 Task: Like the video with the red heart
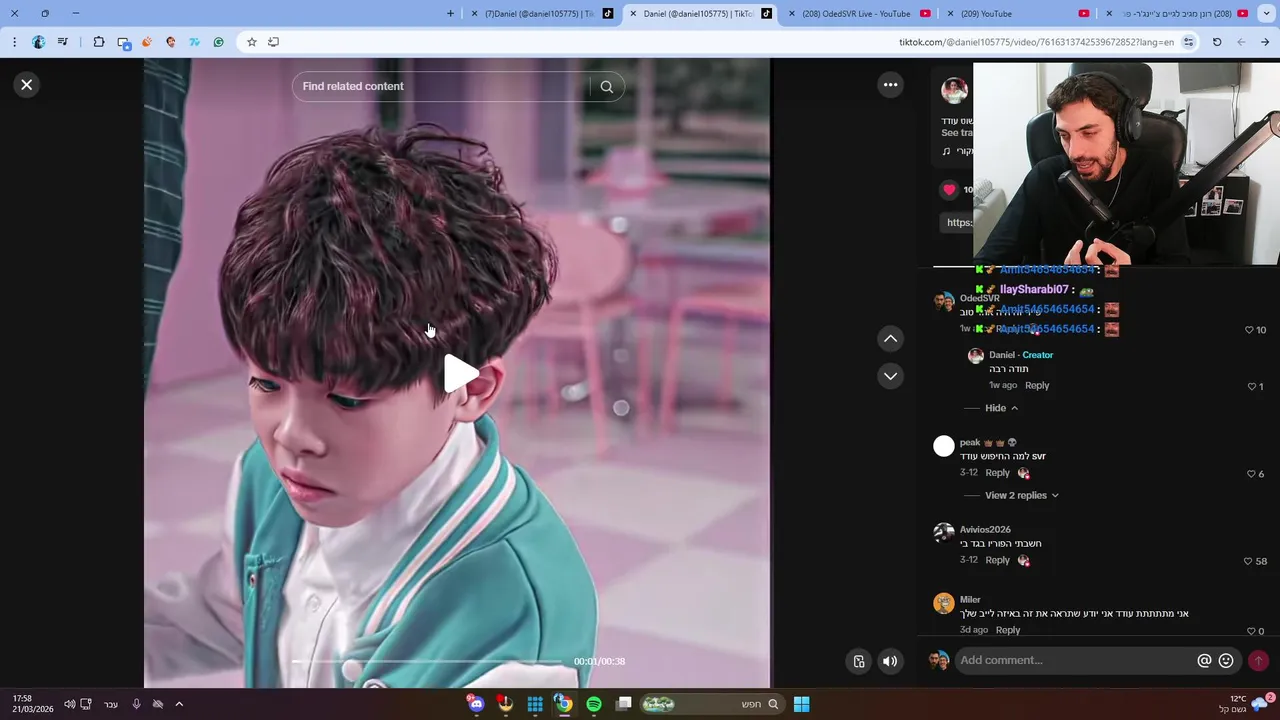click(x=949, y=189)
